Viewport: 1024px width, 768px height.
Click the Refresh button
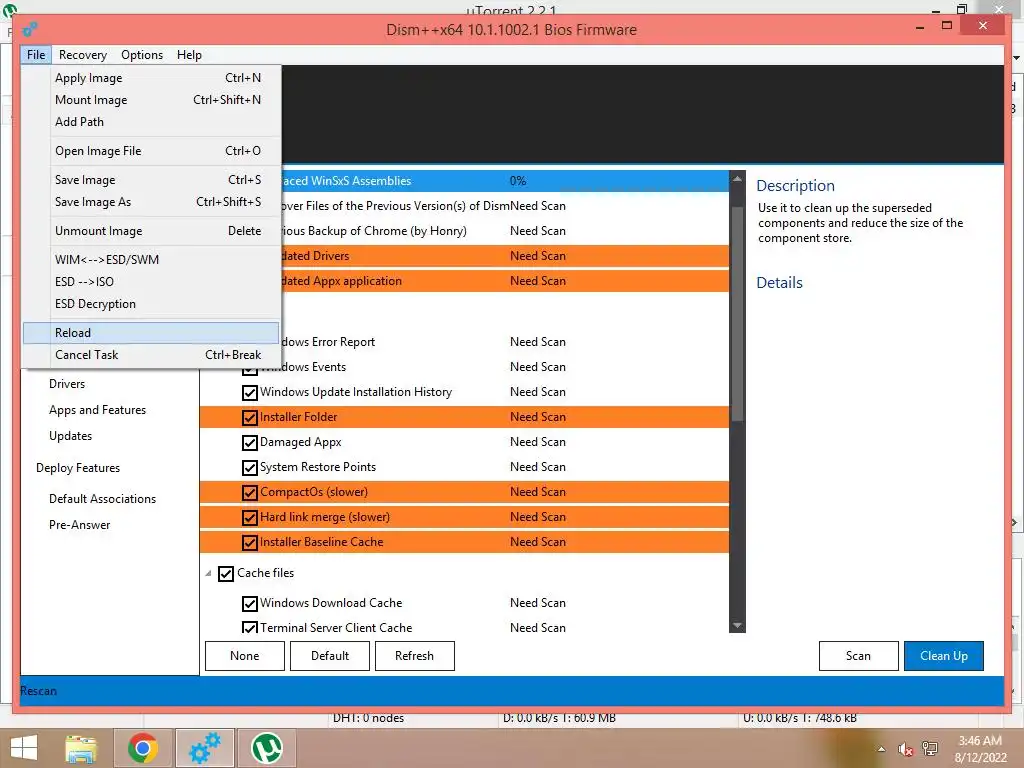pos(415,656)
